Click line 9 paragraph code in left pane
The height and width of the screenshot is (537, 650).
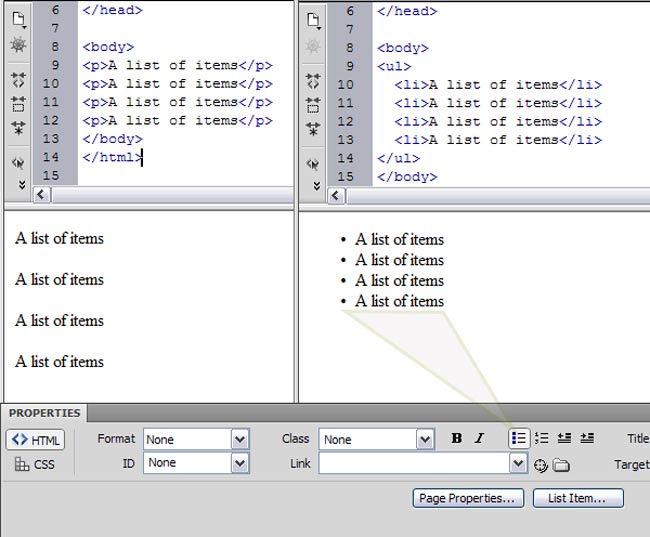click(177, 65)
